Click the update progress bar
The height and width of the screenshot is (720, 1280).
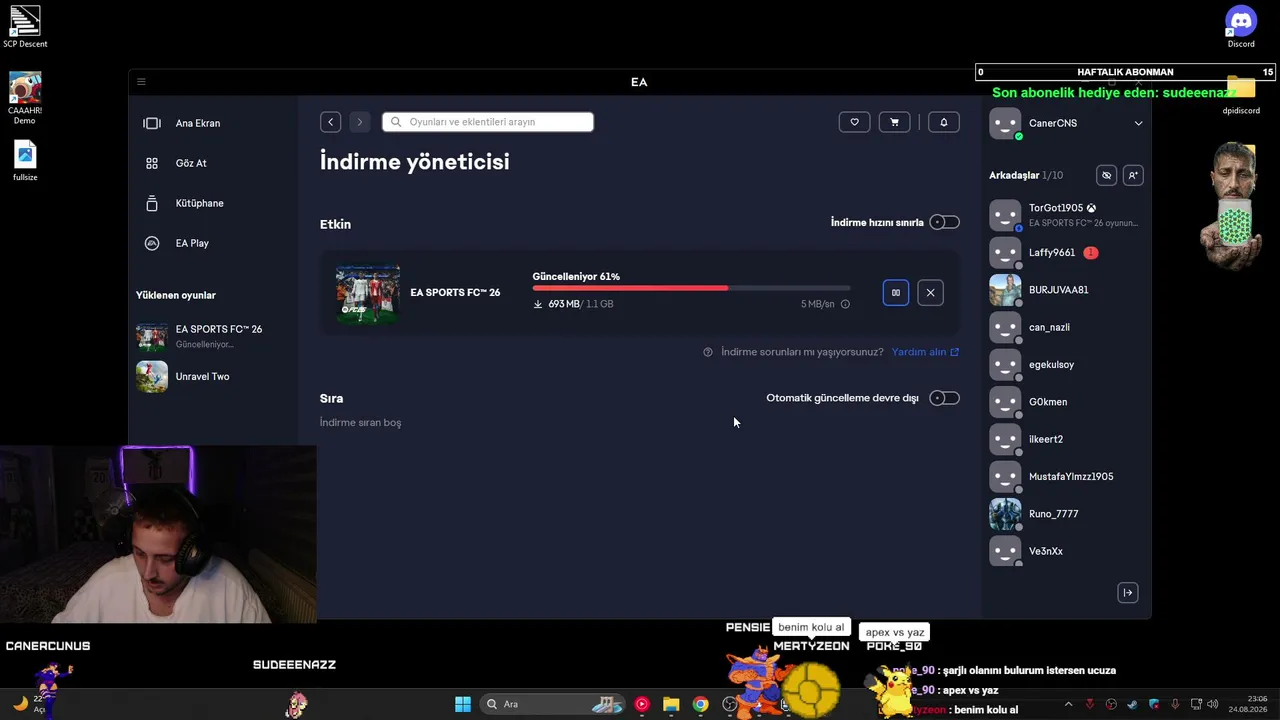coord(691,288)
